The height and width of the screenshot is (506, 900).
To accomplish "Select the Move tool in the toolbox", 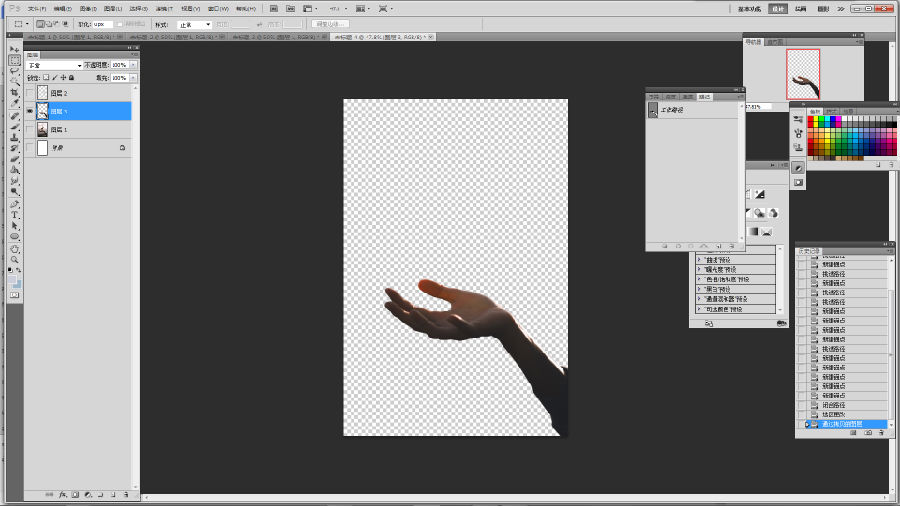I will (14, 49).
